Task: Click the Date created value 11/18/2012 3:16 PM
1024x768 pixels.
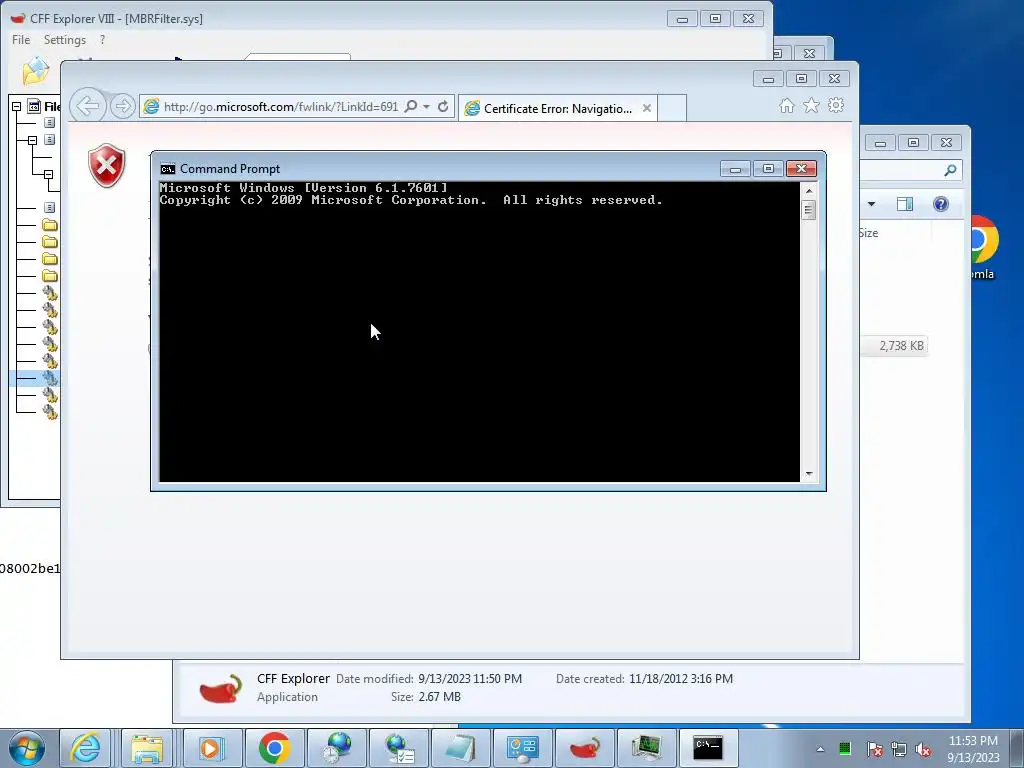Action: [680, 679]
